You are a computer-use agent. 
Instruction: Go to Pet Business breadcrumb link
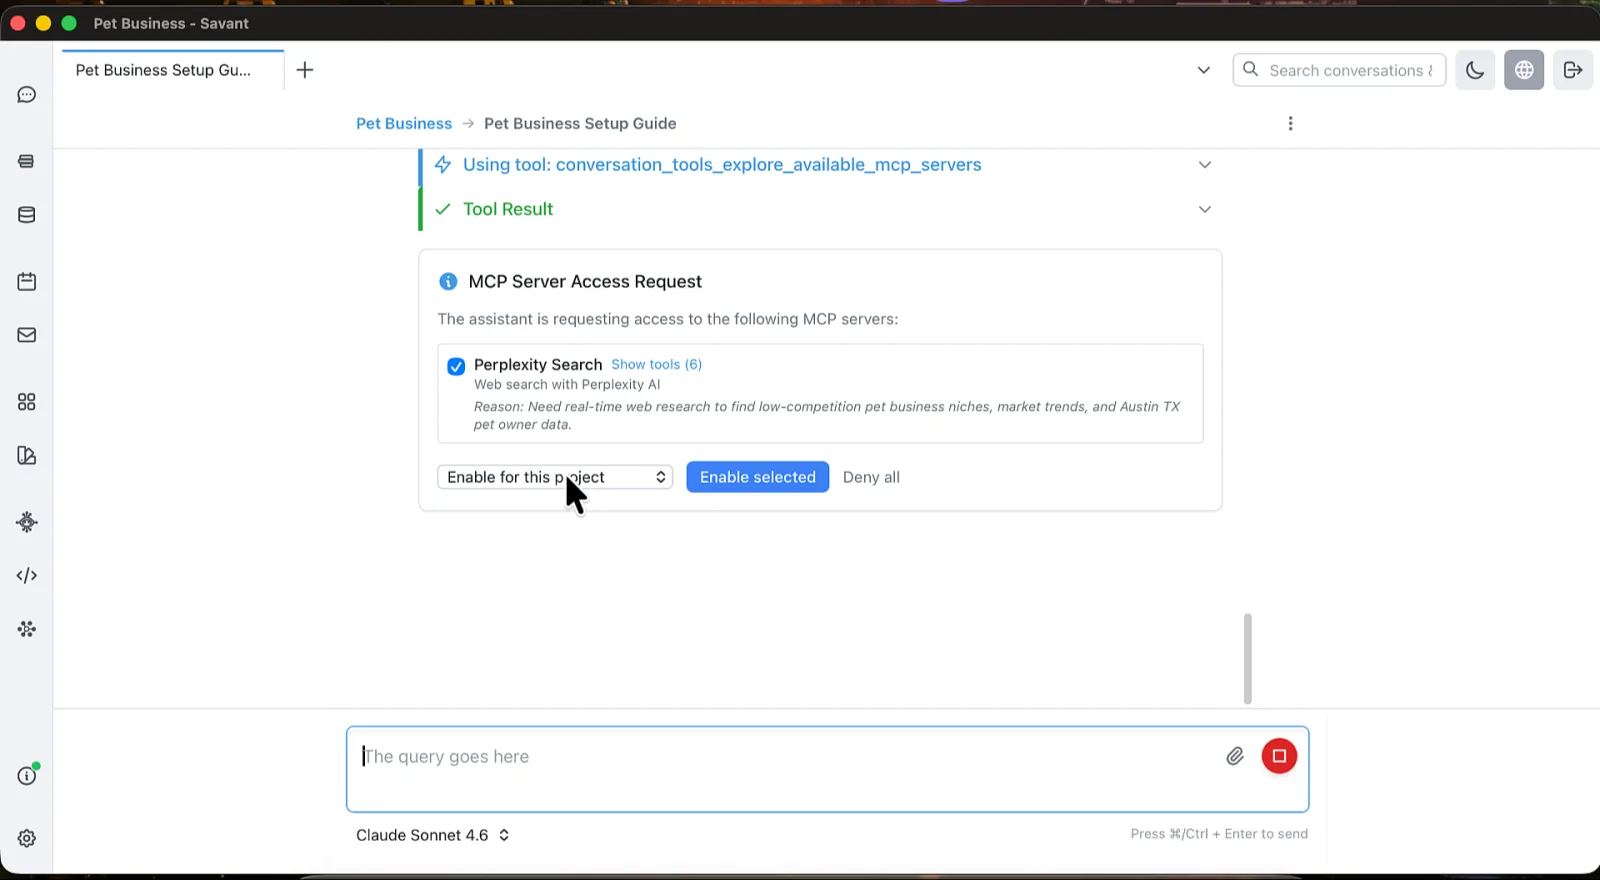[404, 123]
